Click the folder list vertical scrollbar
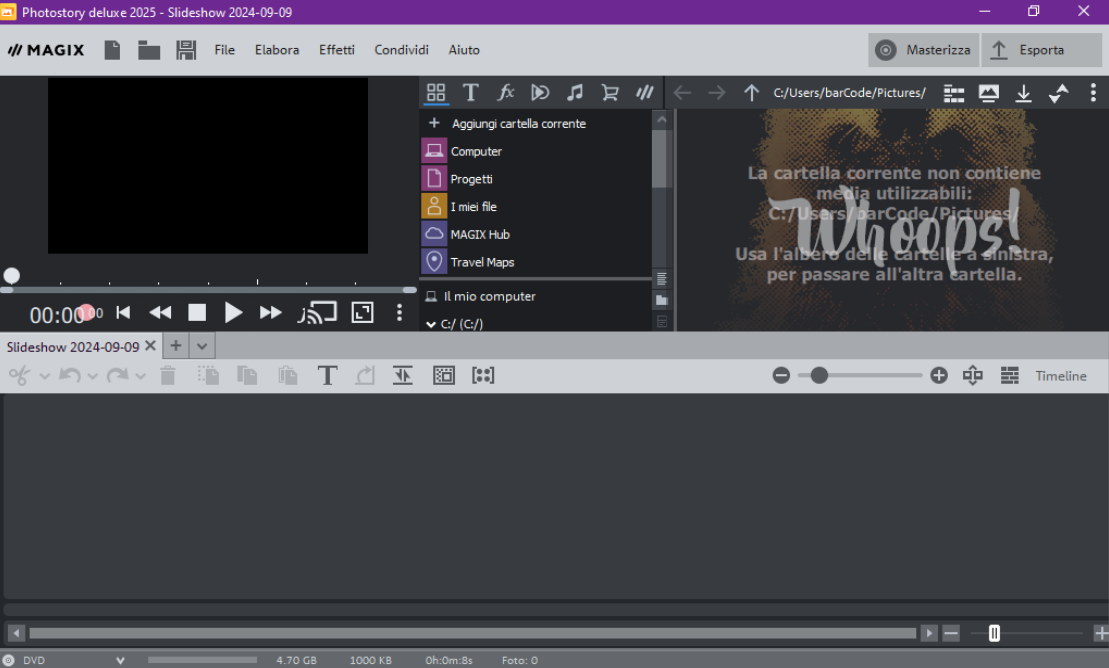This screenshot has width=1109, height=668. point(661,159)
